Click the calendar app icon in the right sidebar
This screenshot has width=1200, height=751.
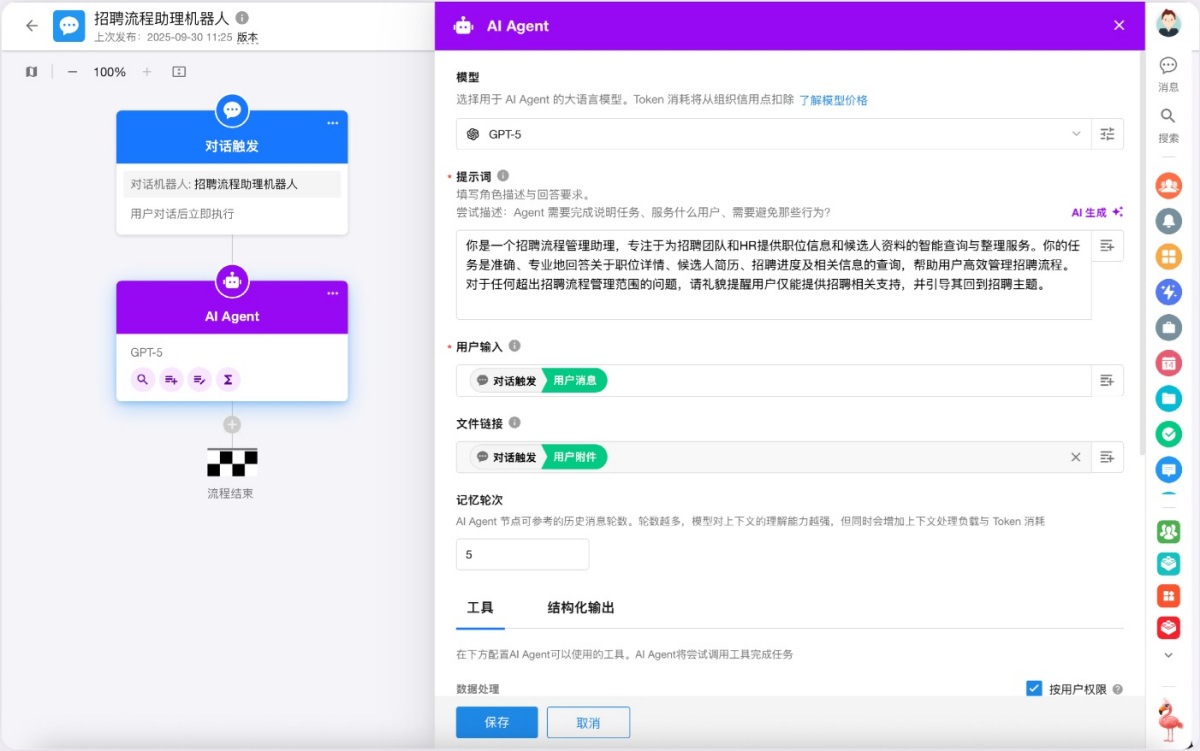tap(1168, 363)
